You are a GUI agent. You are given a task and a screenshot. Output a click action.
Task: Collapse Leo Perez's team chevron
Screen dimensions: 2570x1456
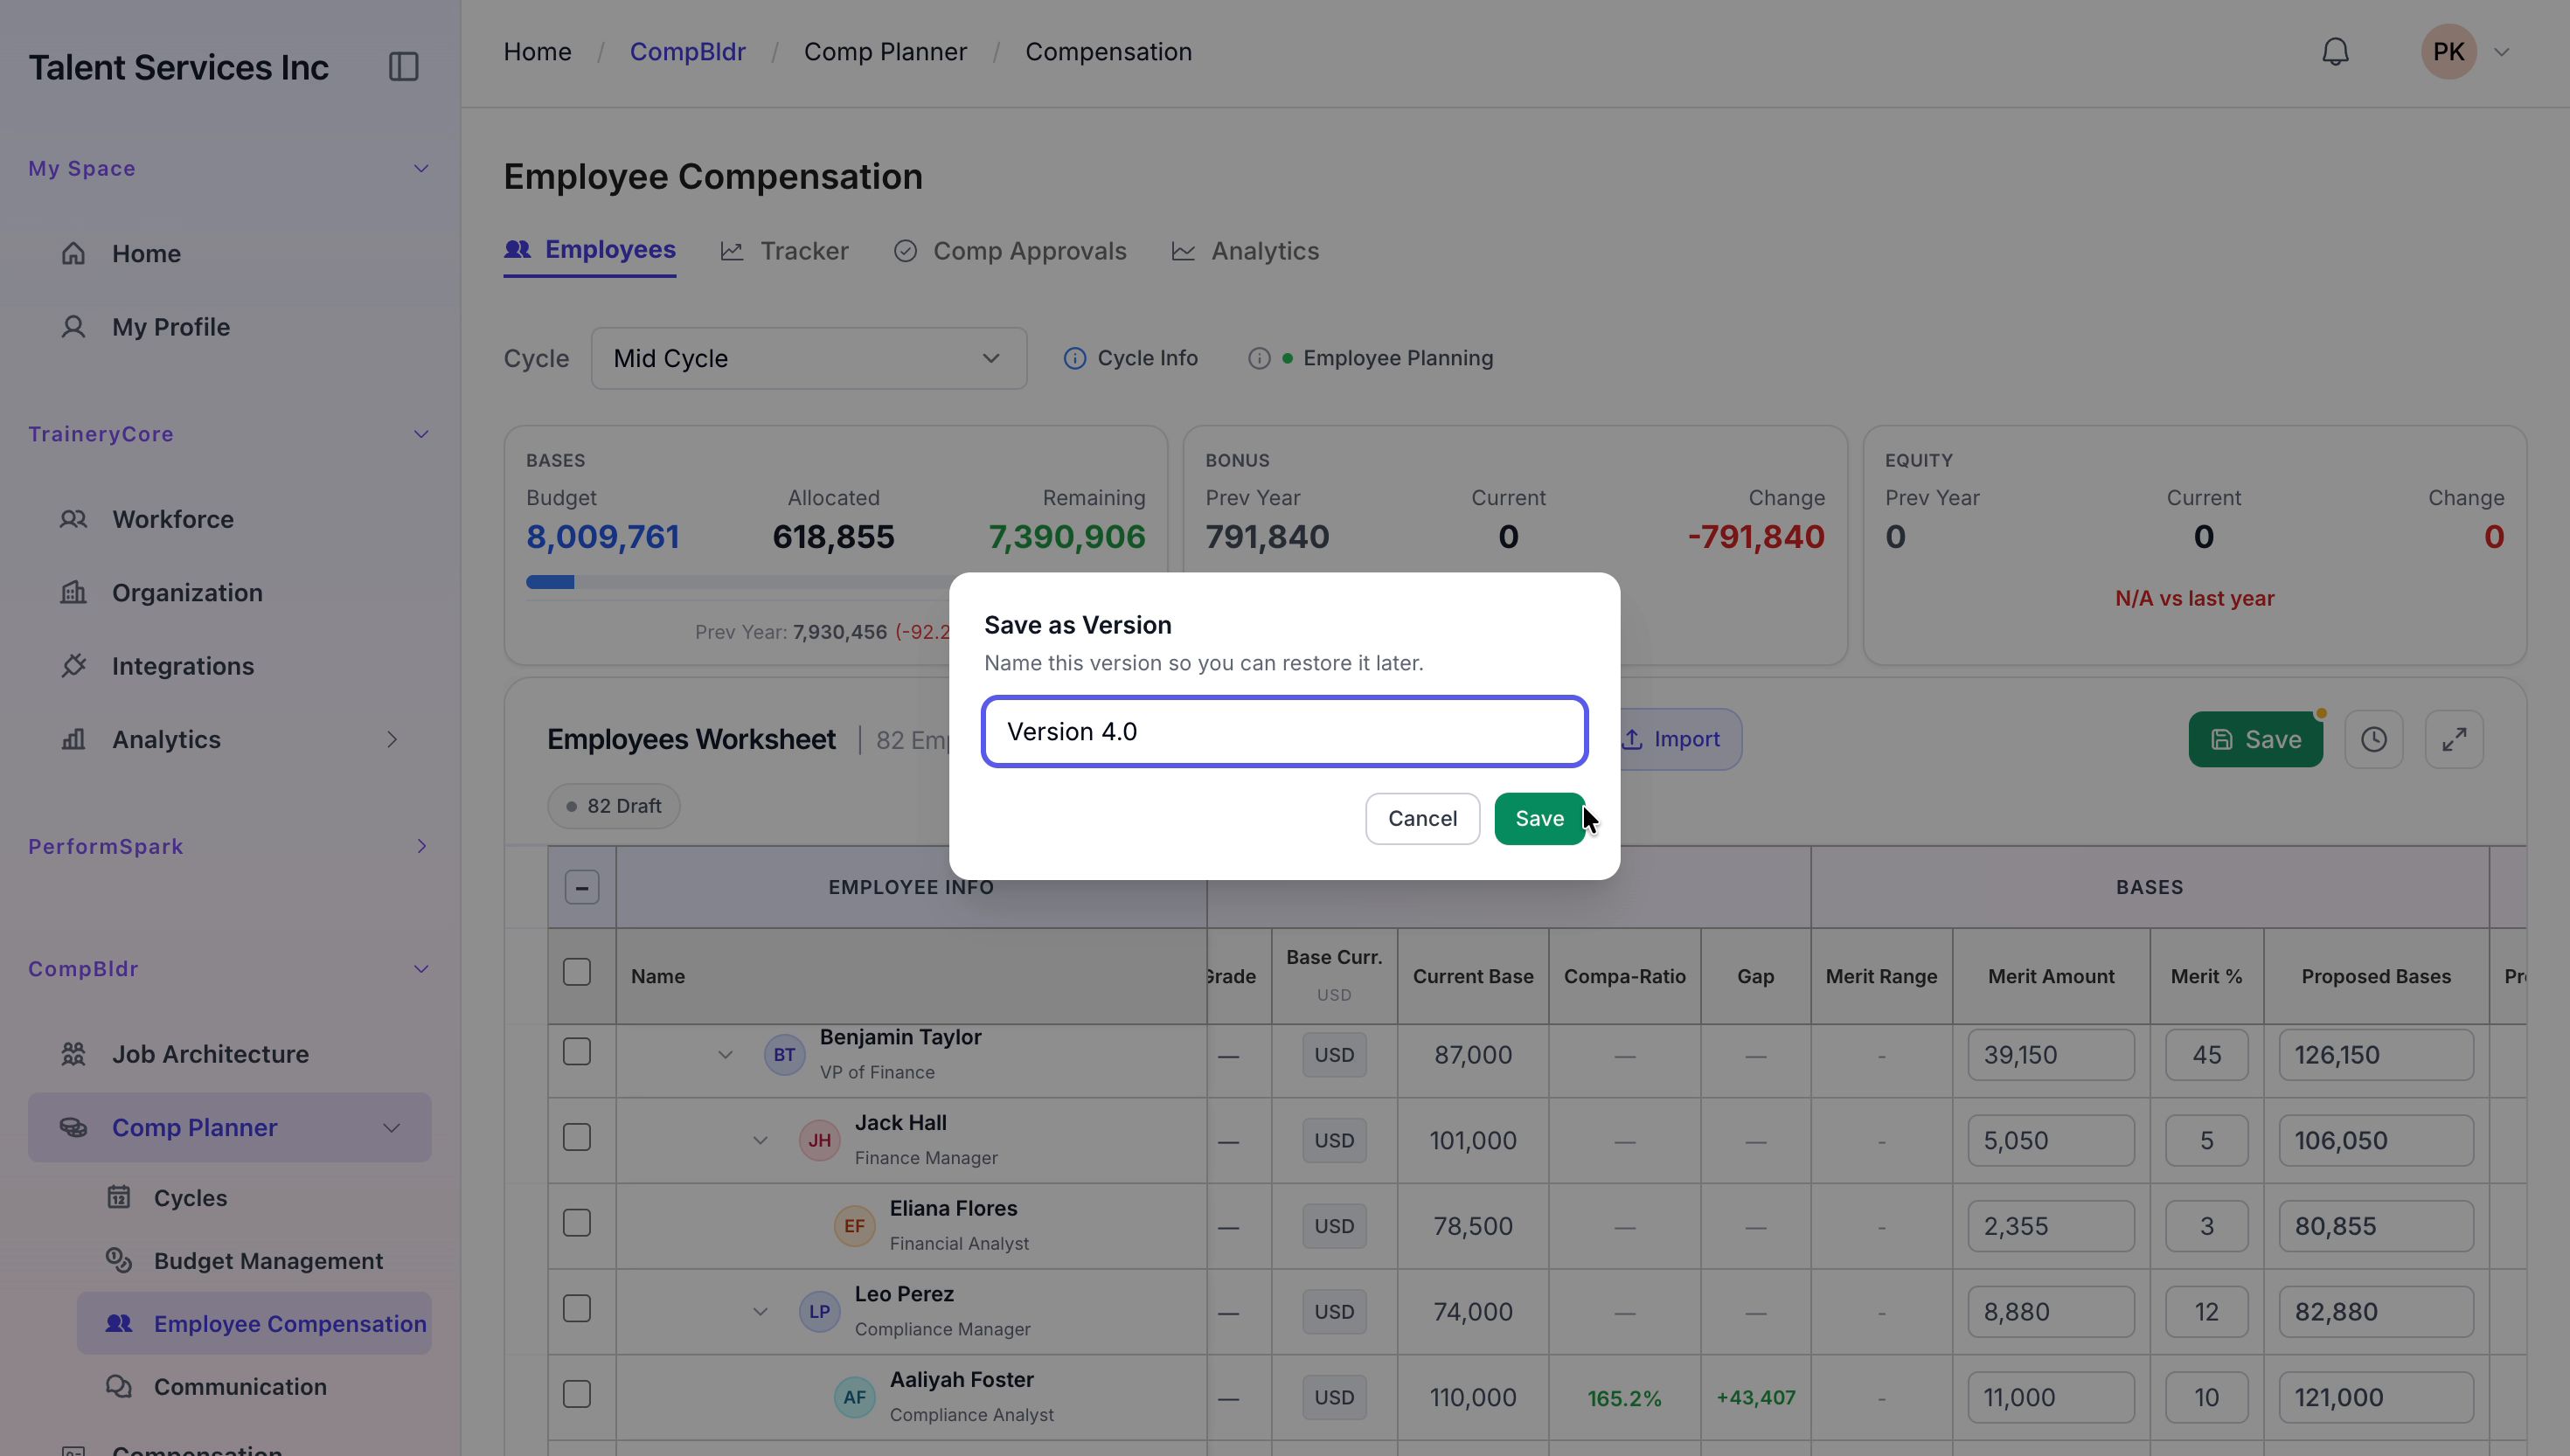tap(760, 1311)
